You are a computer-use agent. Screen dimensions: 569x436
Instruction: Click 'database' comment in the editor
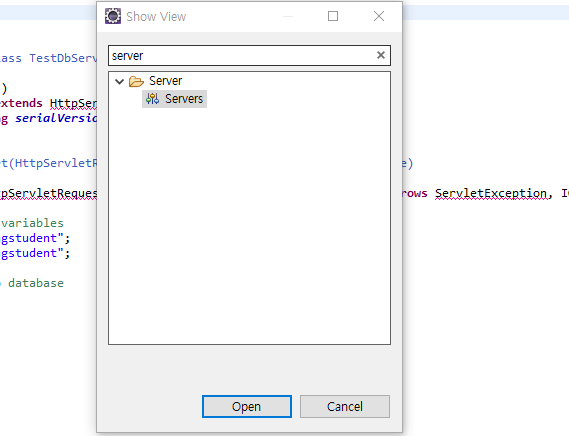36,283
